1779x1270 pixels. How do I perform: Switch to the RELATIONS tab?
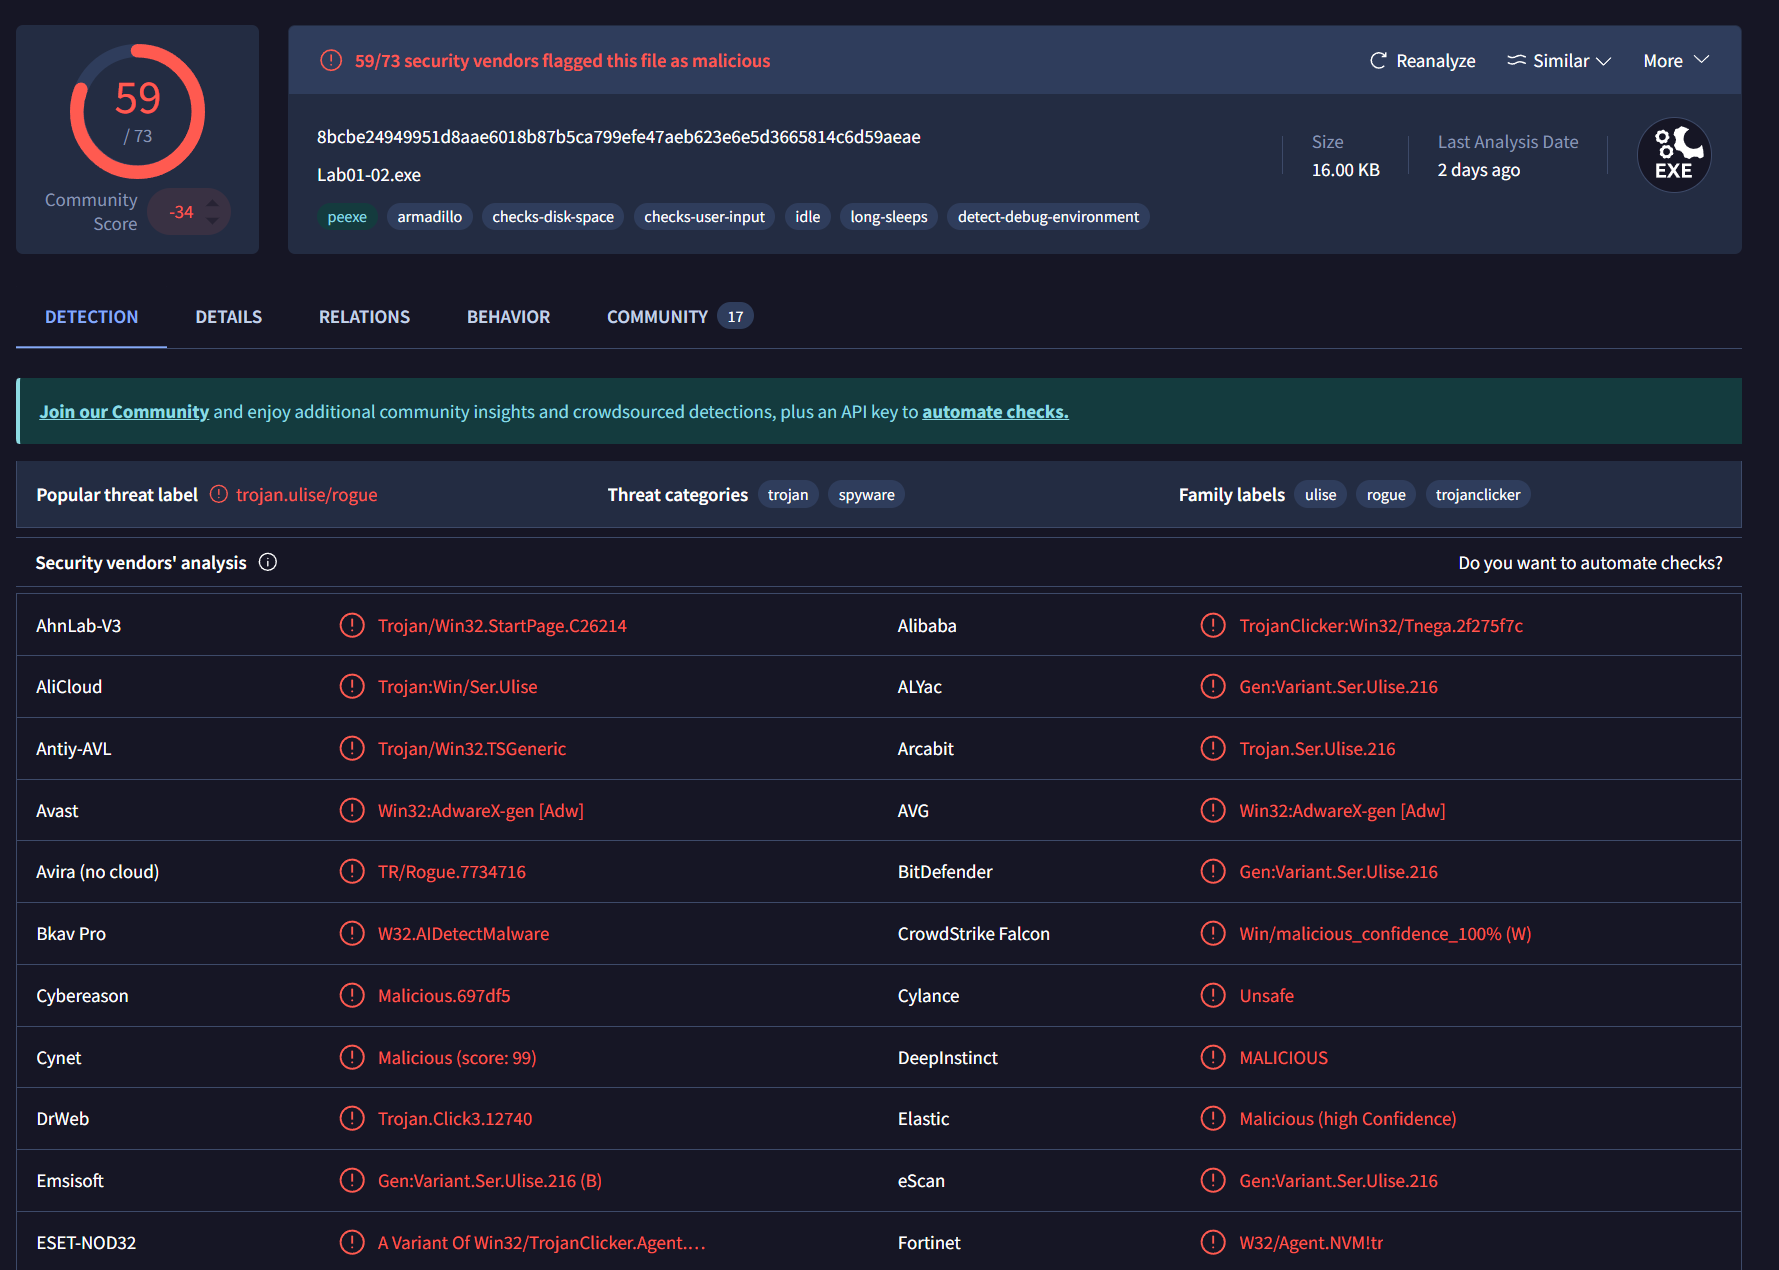click(364, 317)
